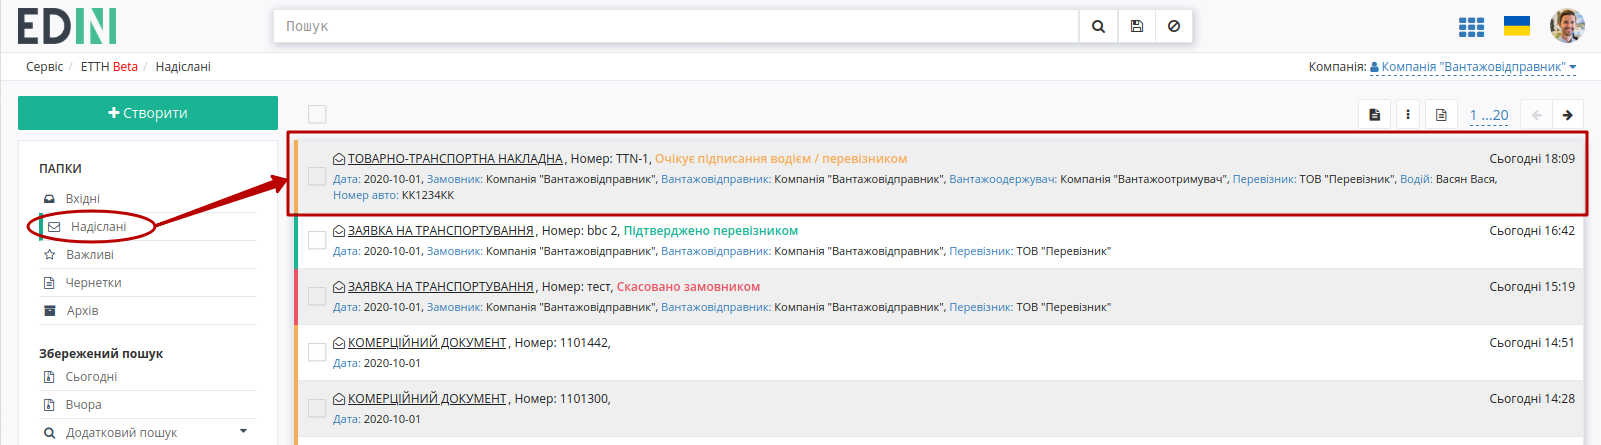Go to the next page arrow

pyautogui.click(x=1568, y=115)
